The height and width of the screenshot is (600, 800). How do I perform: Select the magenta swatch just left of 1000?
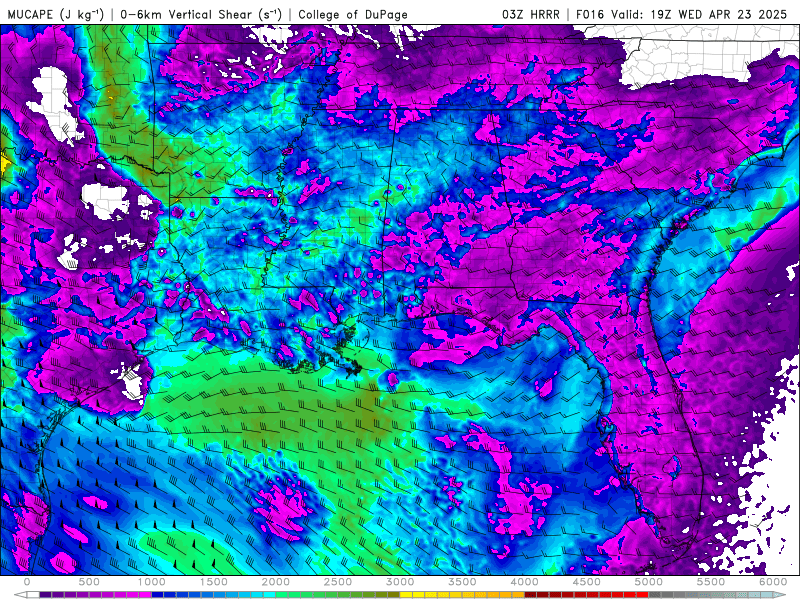coord(145,594)
